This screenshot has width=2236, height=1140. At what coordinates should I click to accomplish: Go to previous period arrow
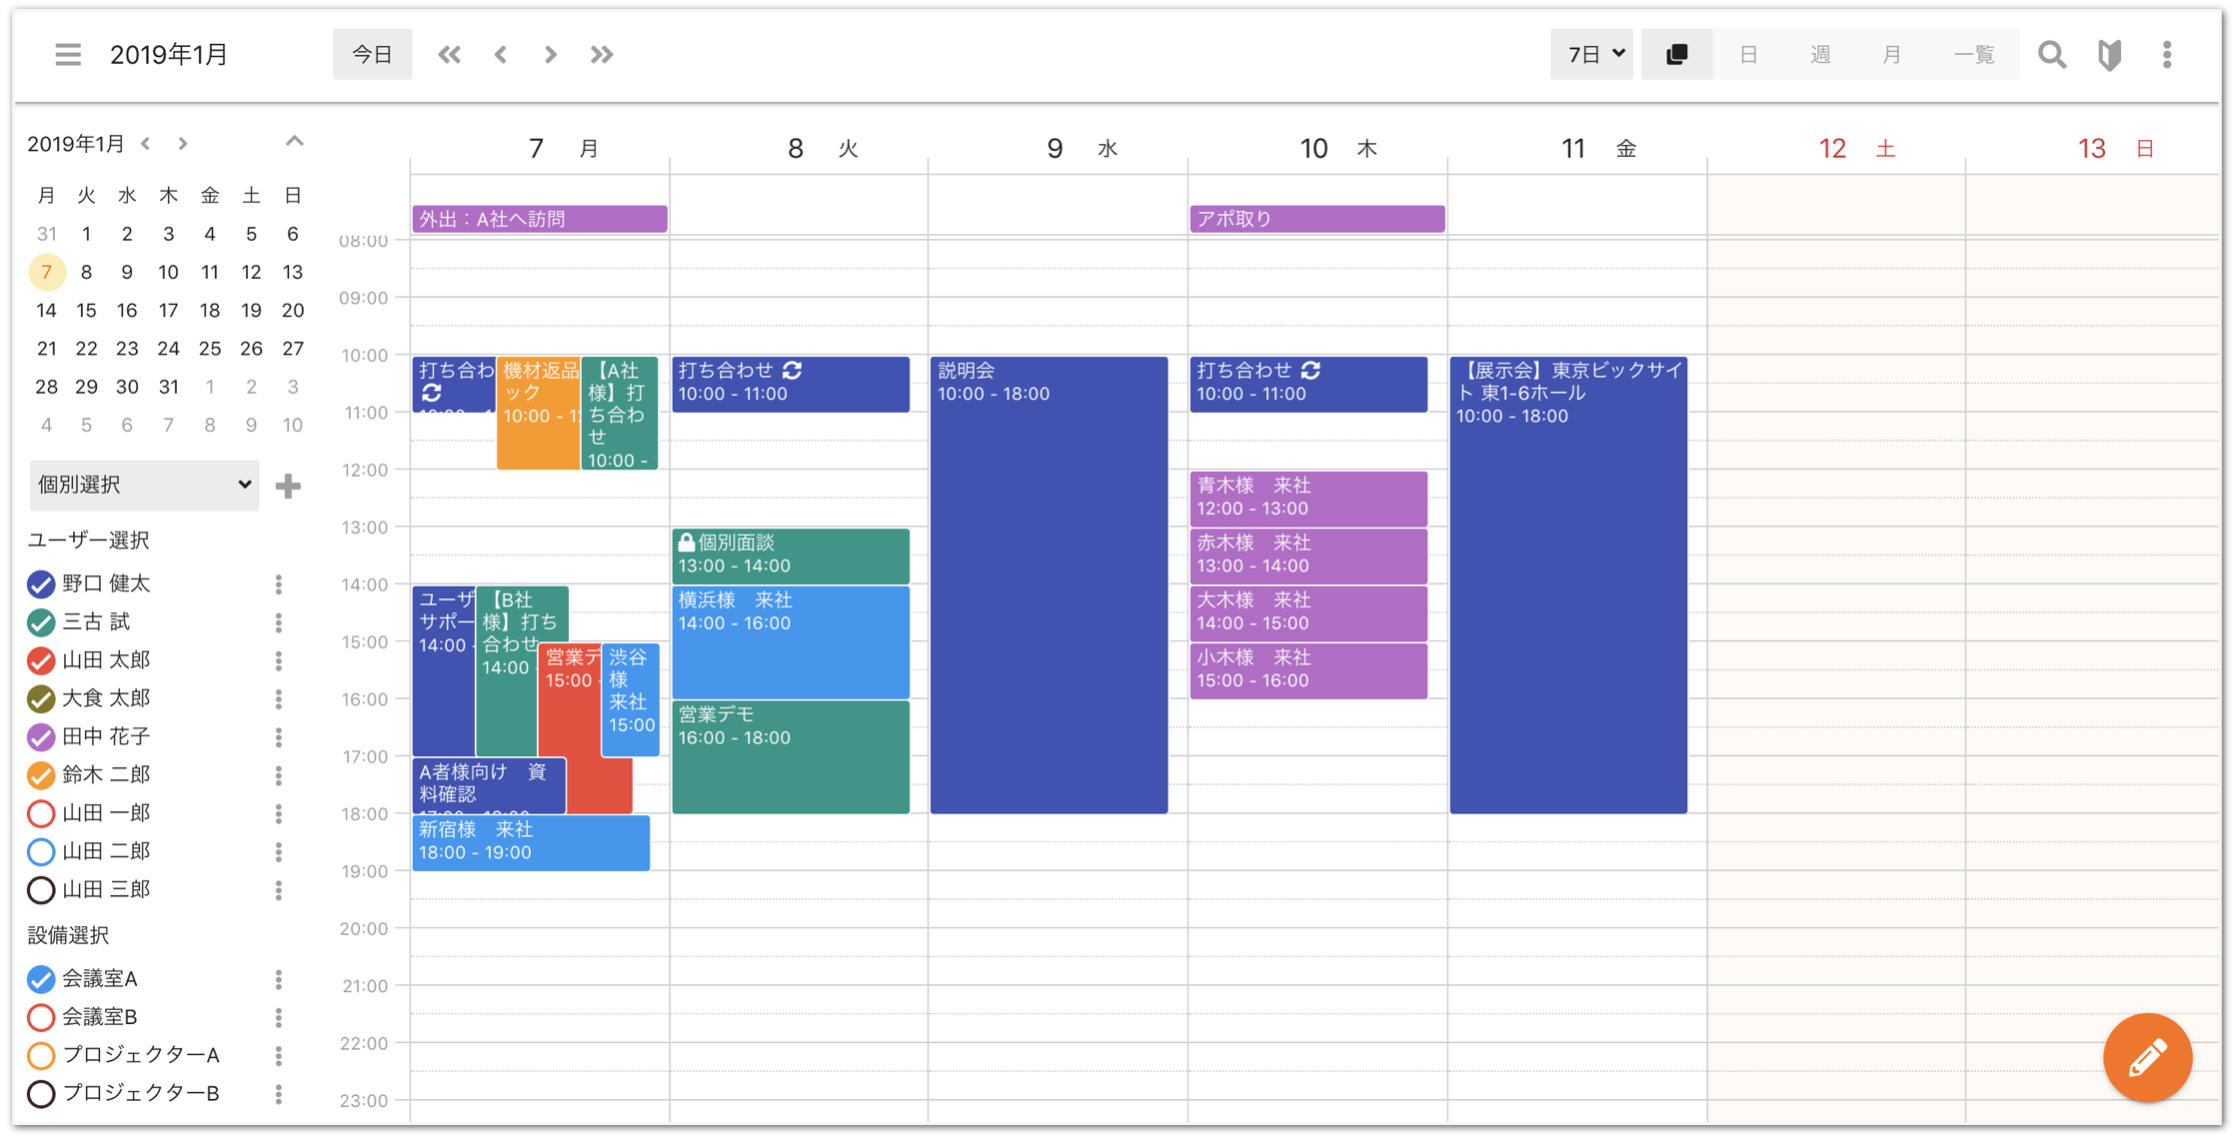tap(500, 54)
